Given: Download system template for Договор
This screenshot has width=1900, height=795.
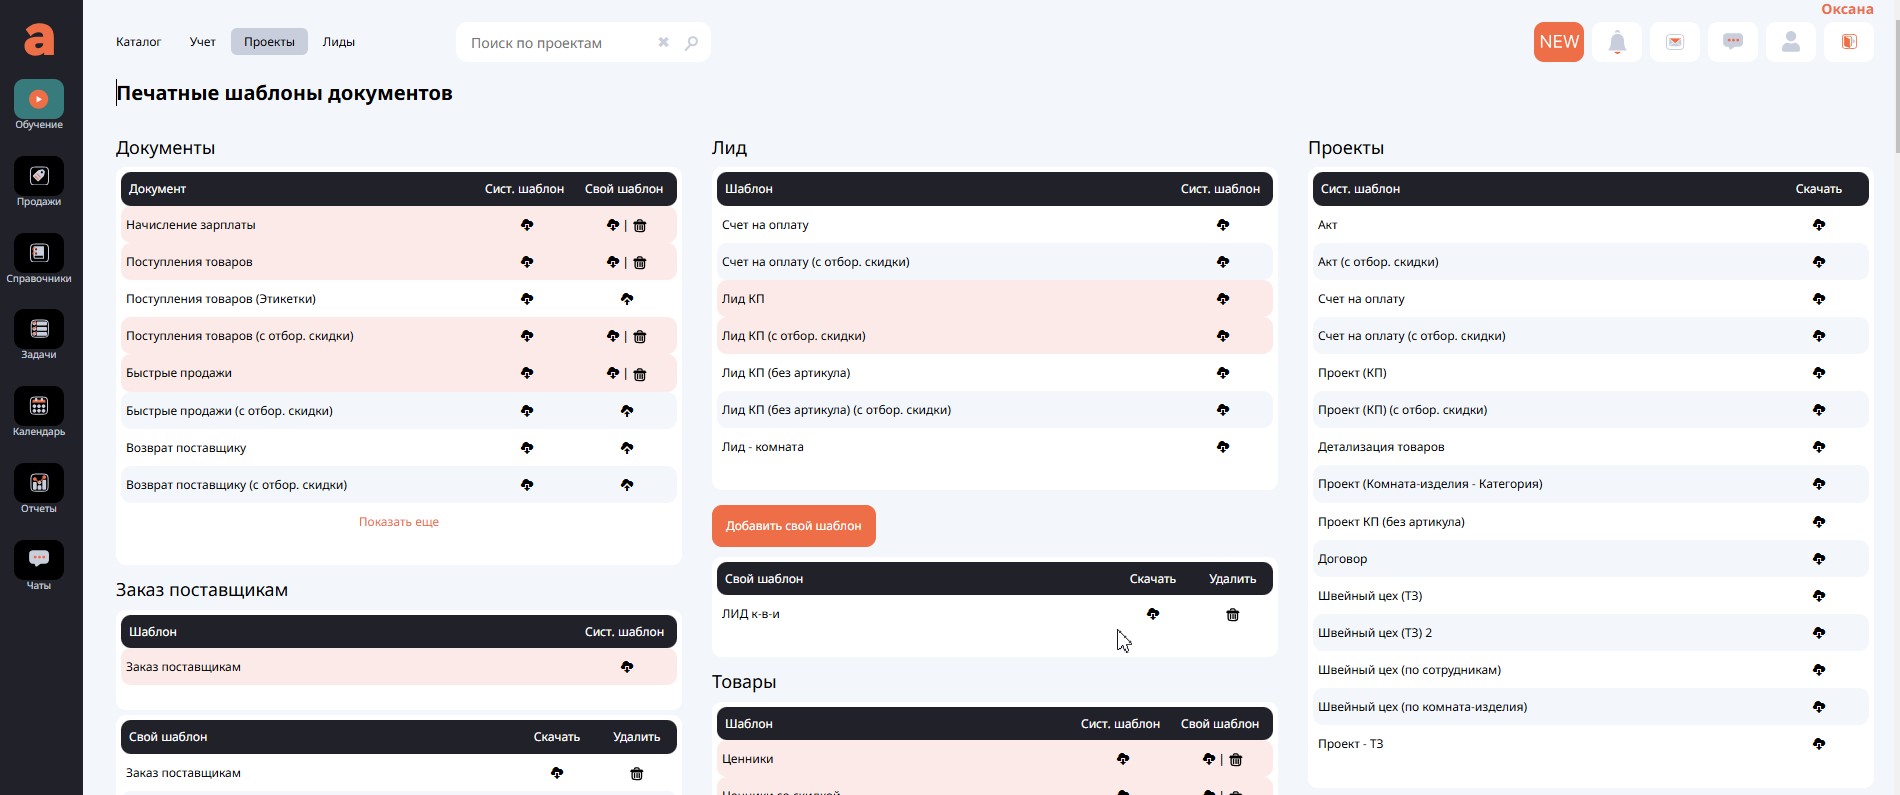Looking at the screenshot, I should pos(1818,559).
